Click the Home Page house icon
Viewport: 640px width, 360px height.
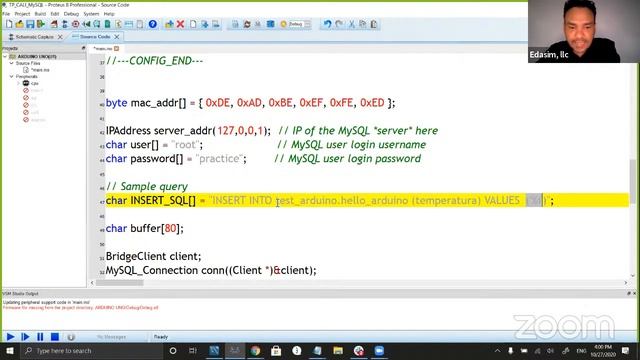point(54,24)
